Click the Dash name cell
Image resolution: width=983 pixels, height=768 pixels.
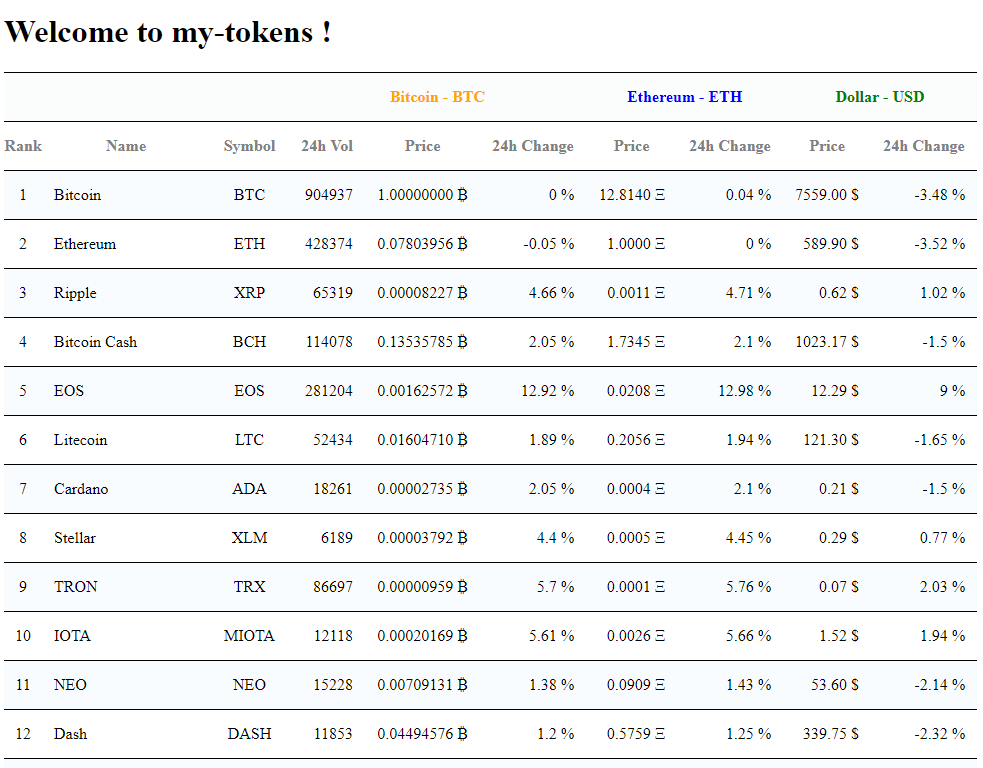click(70, 734)
